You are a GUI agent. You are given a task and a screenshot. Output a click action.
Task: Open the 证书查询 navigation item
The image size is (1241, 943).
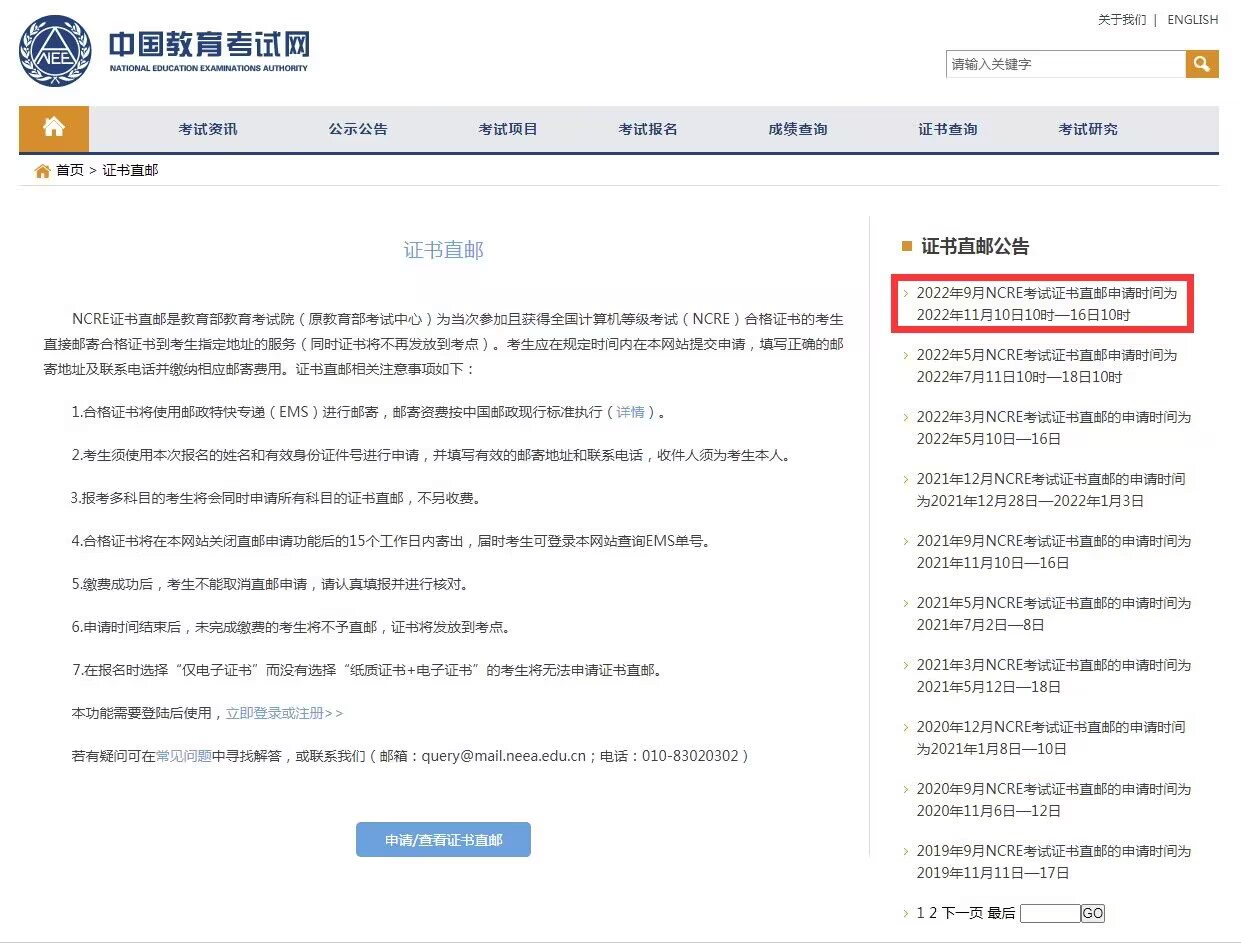[948, 129]
